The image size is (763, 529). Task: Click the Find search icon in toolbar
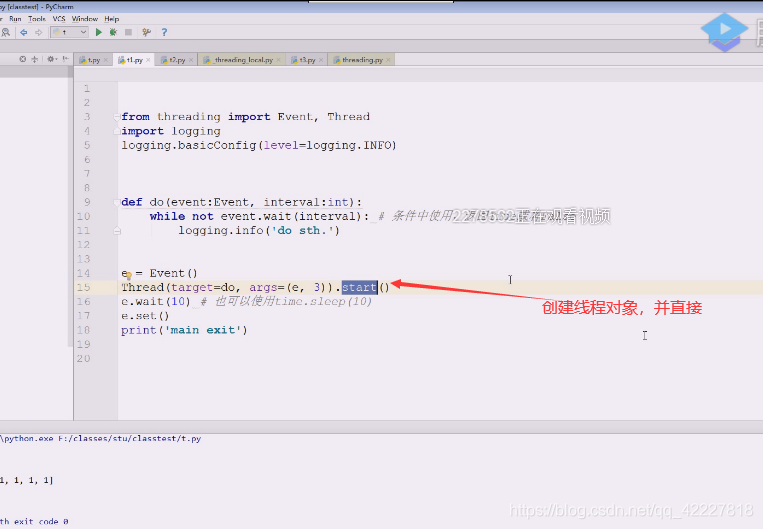pos(5,33)
